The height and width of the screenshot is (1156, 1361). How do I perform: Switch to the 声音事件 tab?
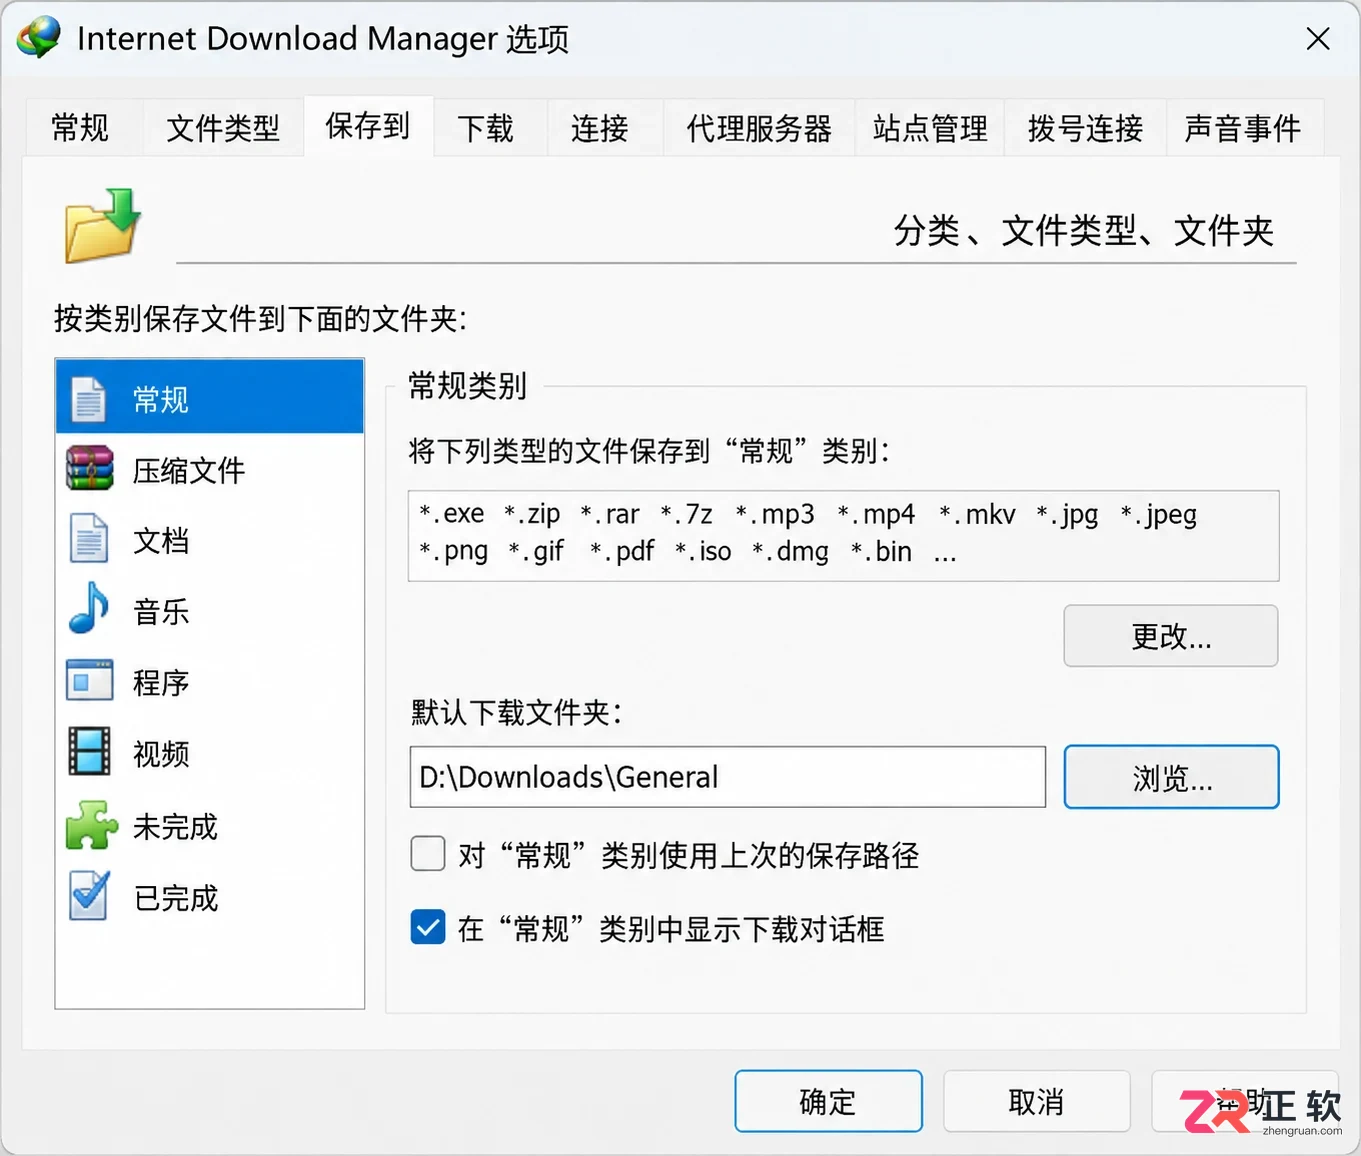(1243, 128)
